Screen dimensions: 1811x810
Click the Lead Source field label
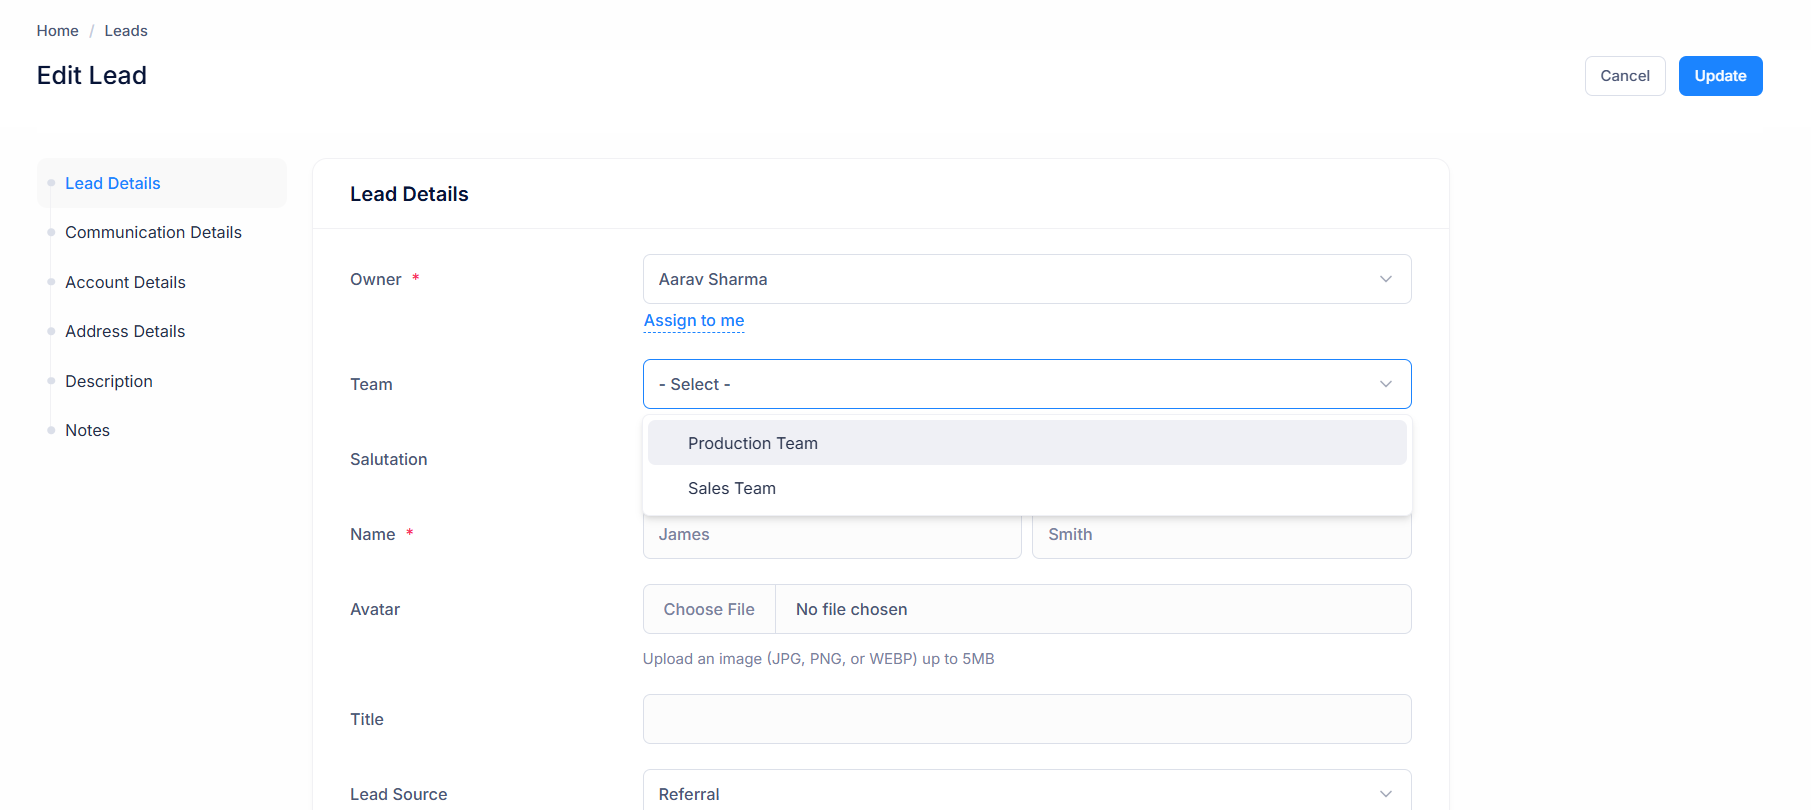point(399,794)
